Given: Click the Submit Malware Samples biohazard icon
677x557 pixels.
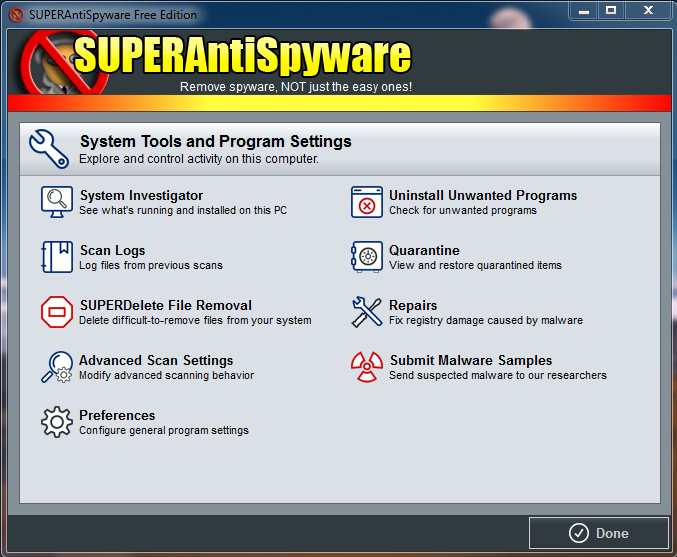Looking at the screenshot, I should 367,367.
